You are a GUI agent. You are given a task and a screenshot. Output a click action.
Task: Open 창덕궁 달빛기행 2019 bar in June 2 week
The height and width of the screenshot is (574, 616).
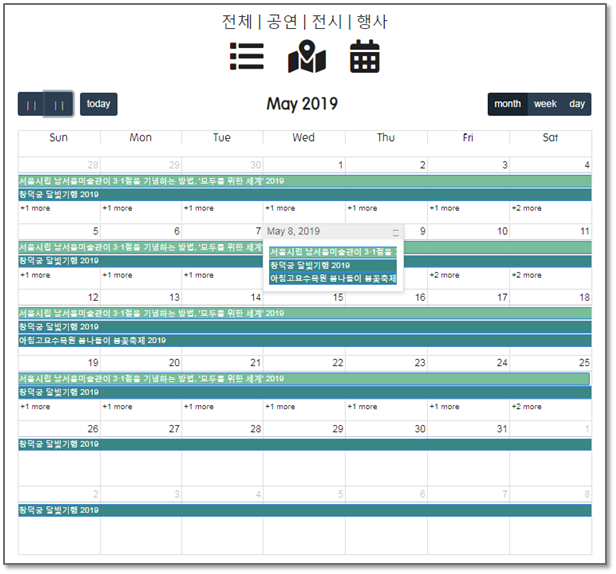305,510
